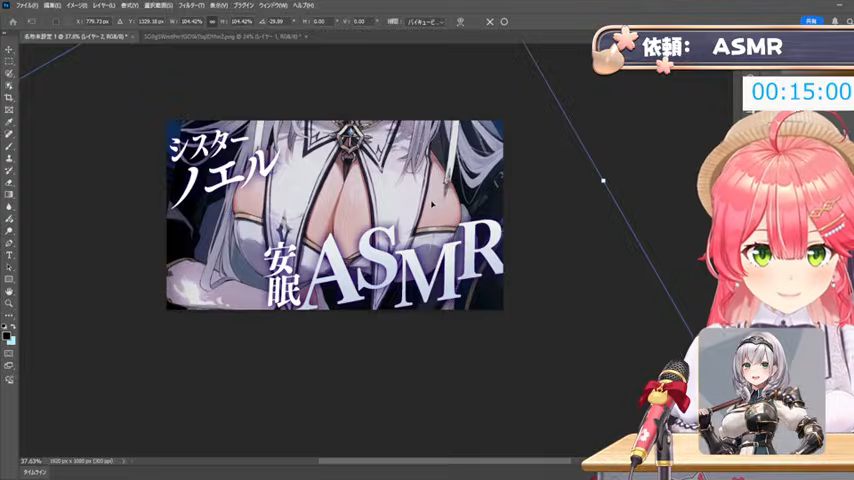Click the zoom level 37.63% field

tap(31, 461)
